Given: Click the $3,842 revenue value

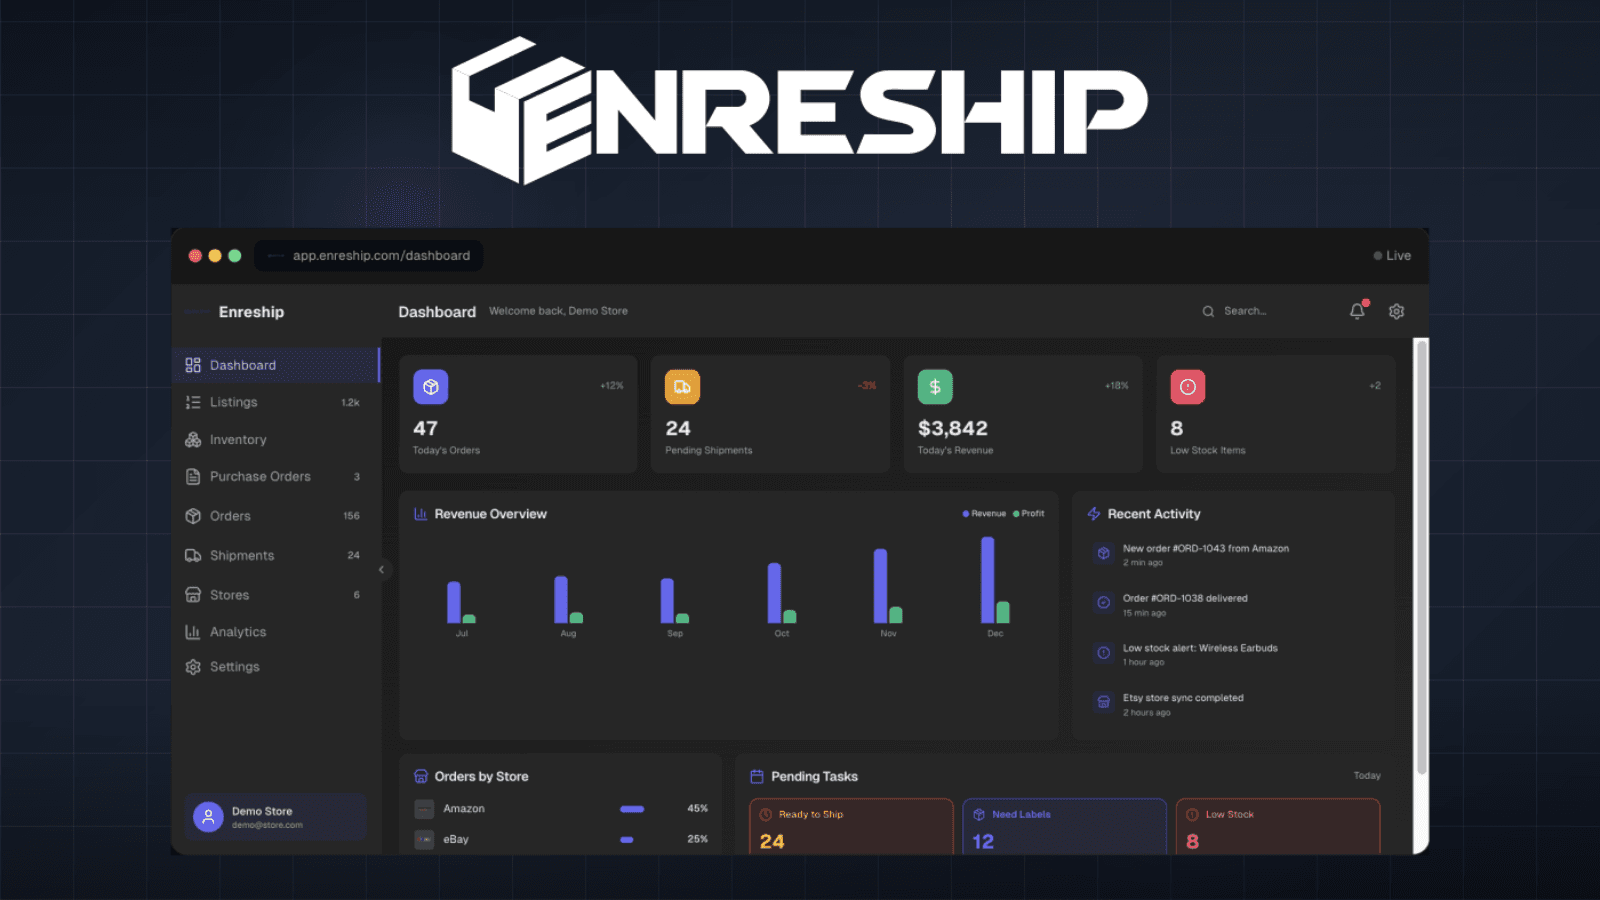Looking at the screenshot, I should click(953, 429).
